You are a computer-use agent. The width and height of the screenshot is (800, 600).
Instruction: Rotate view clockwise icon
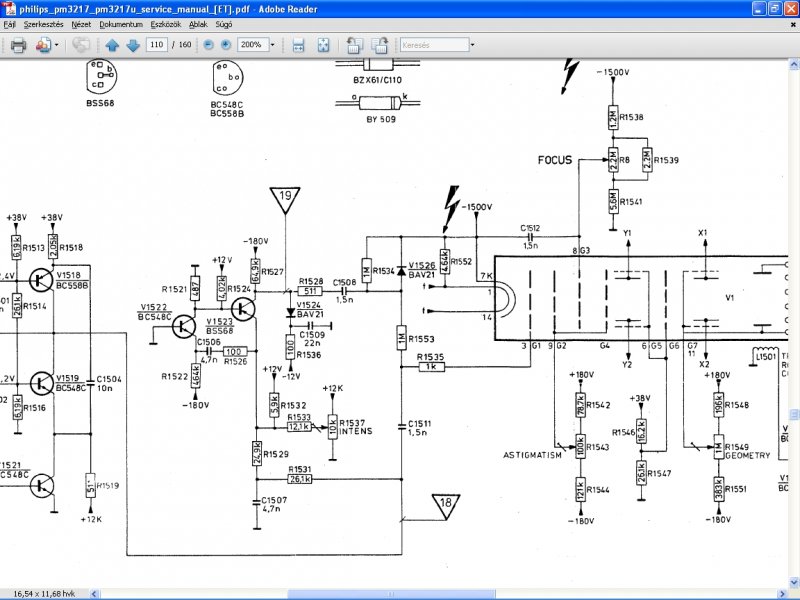pos(379,45)
